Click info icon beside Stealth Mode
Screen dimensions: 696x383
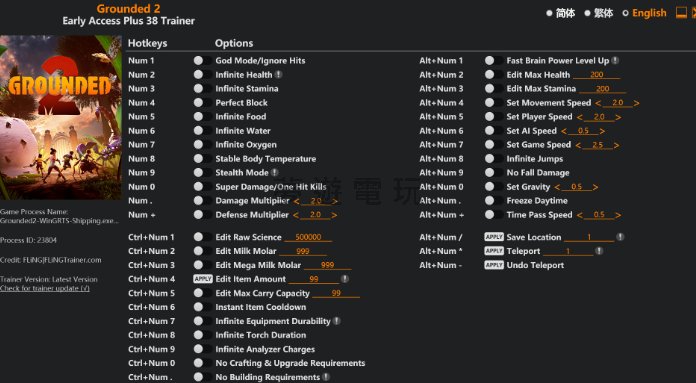pyautogui.click(x=275, y=173)
